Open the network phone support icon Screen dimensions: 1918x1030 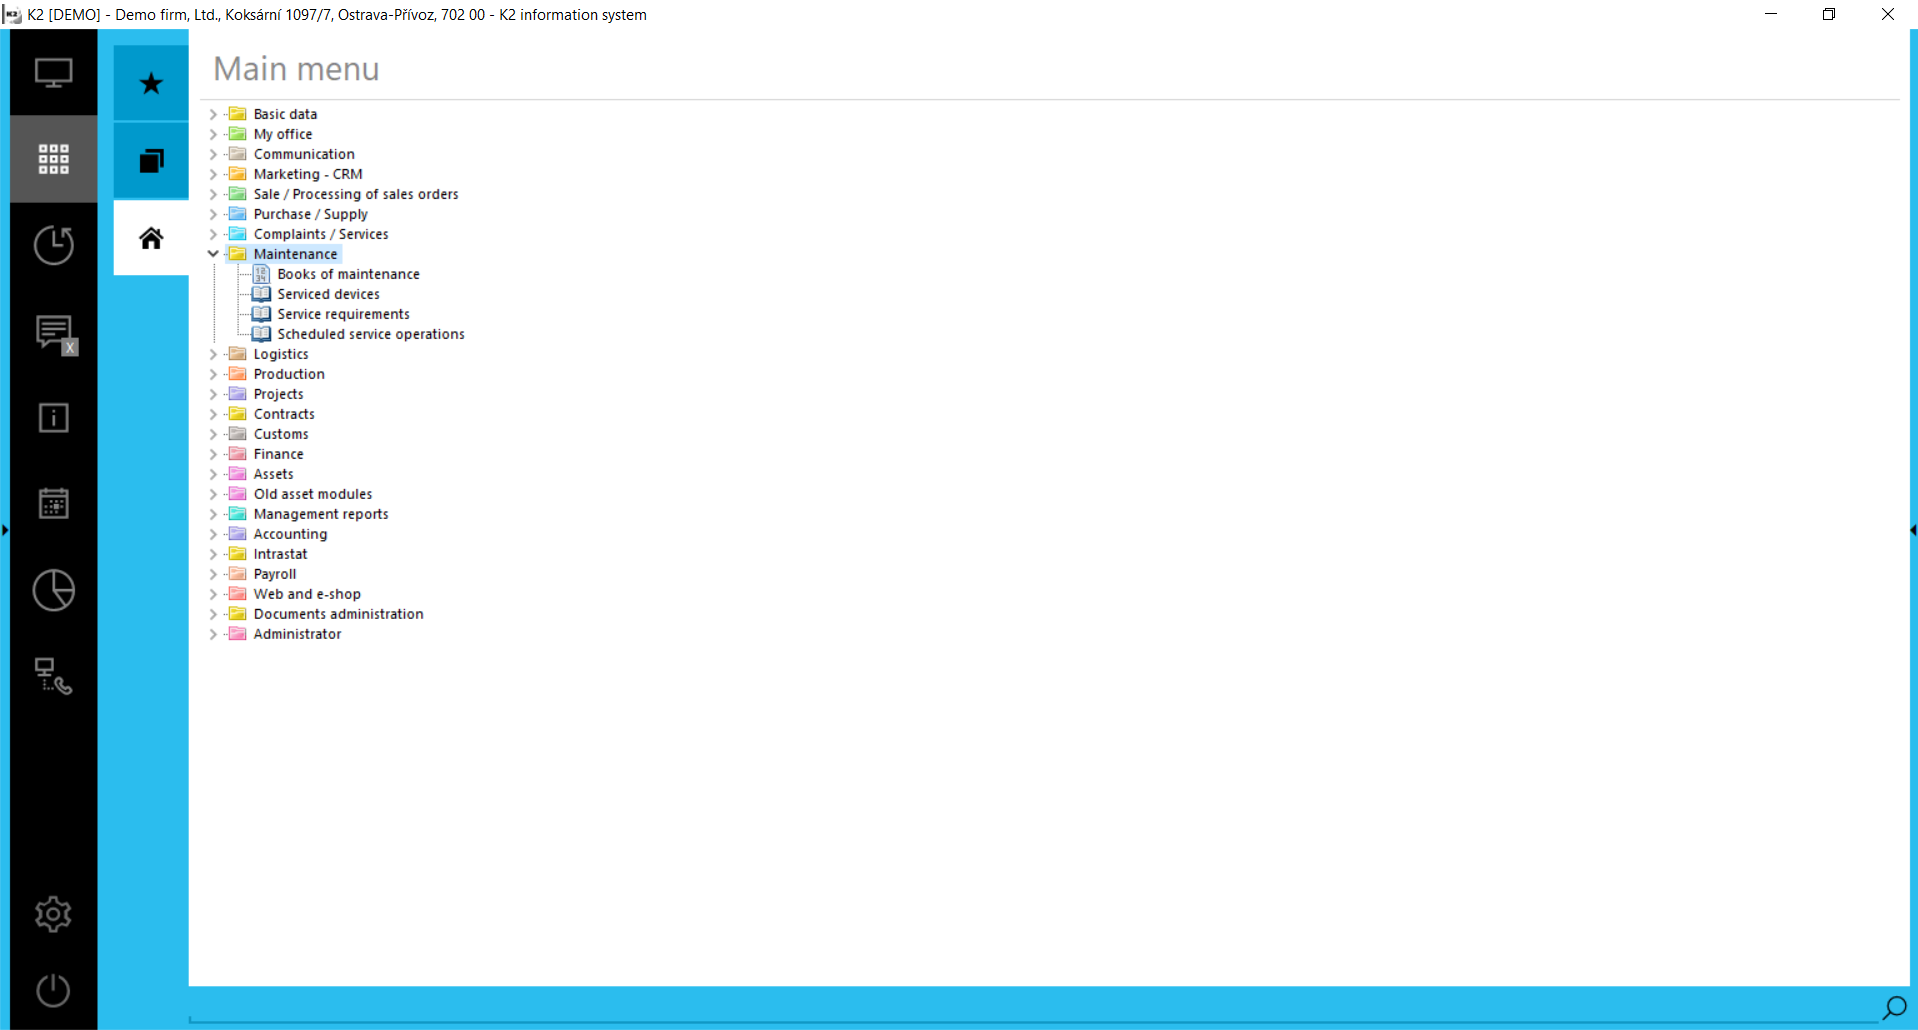pos(54,676)
